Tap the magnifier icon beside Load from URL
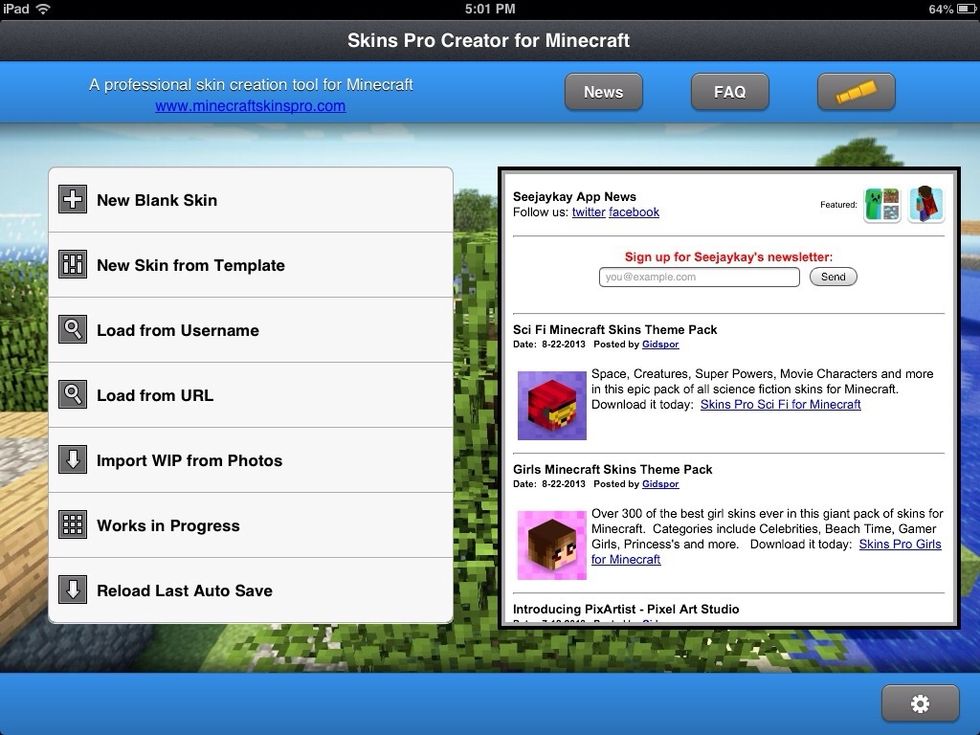 [73, 395]
